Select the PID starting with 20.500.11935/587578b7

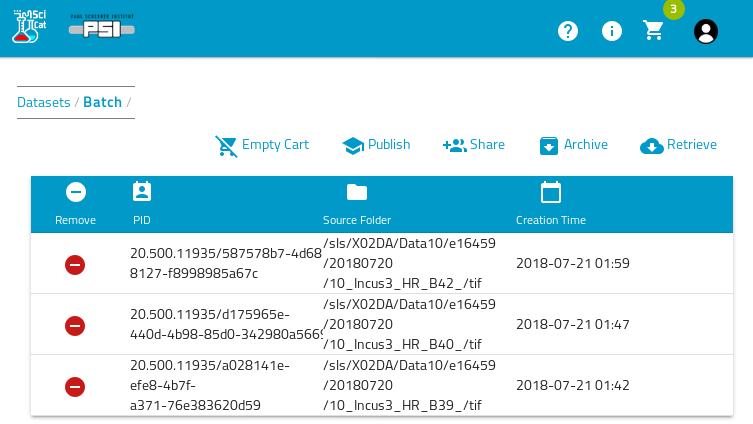click(225, 263)
